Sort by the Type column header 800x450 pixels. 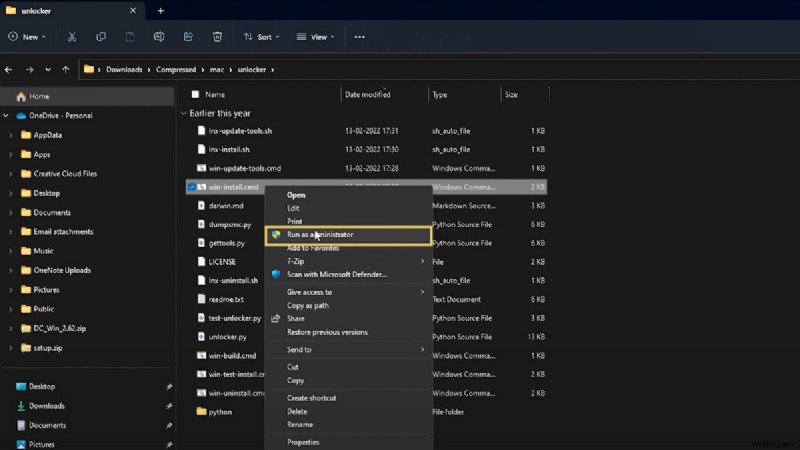pos(439,94)
